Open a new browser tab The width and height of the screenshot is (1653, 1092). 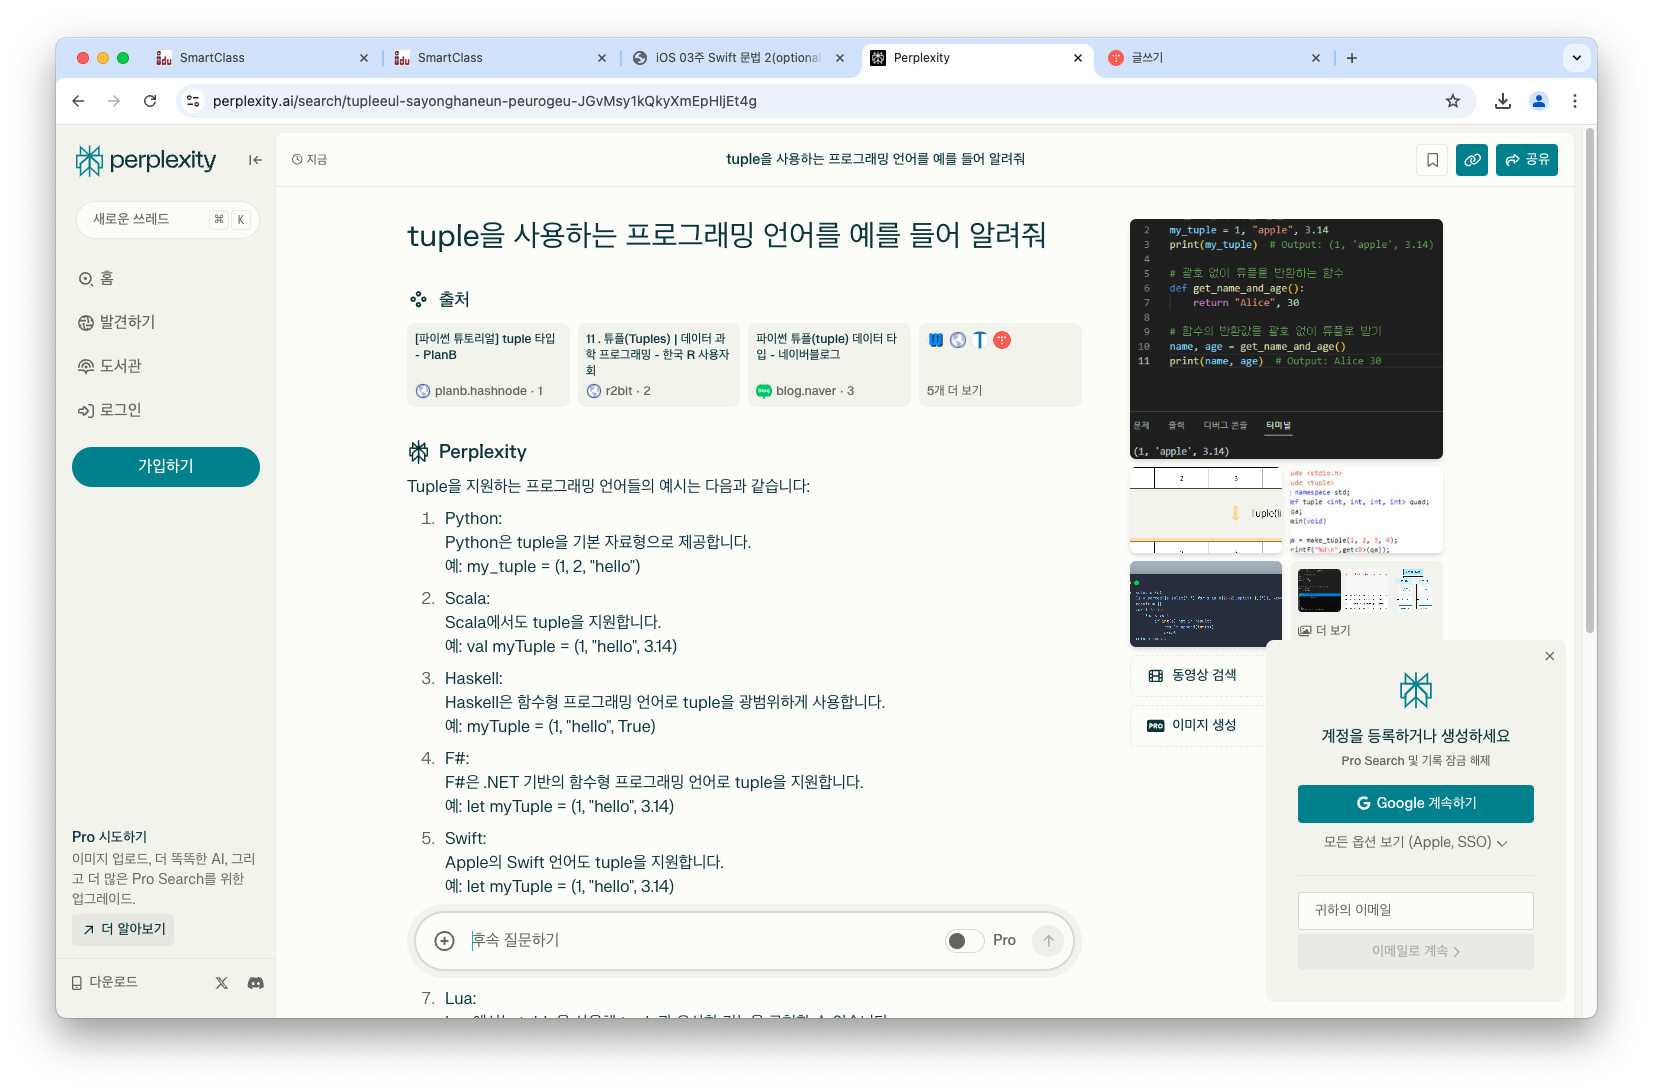pos(1352,58)
